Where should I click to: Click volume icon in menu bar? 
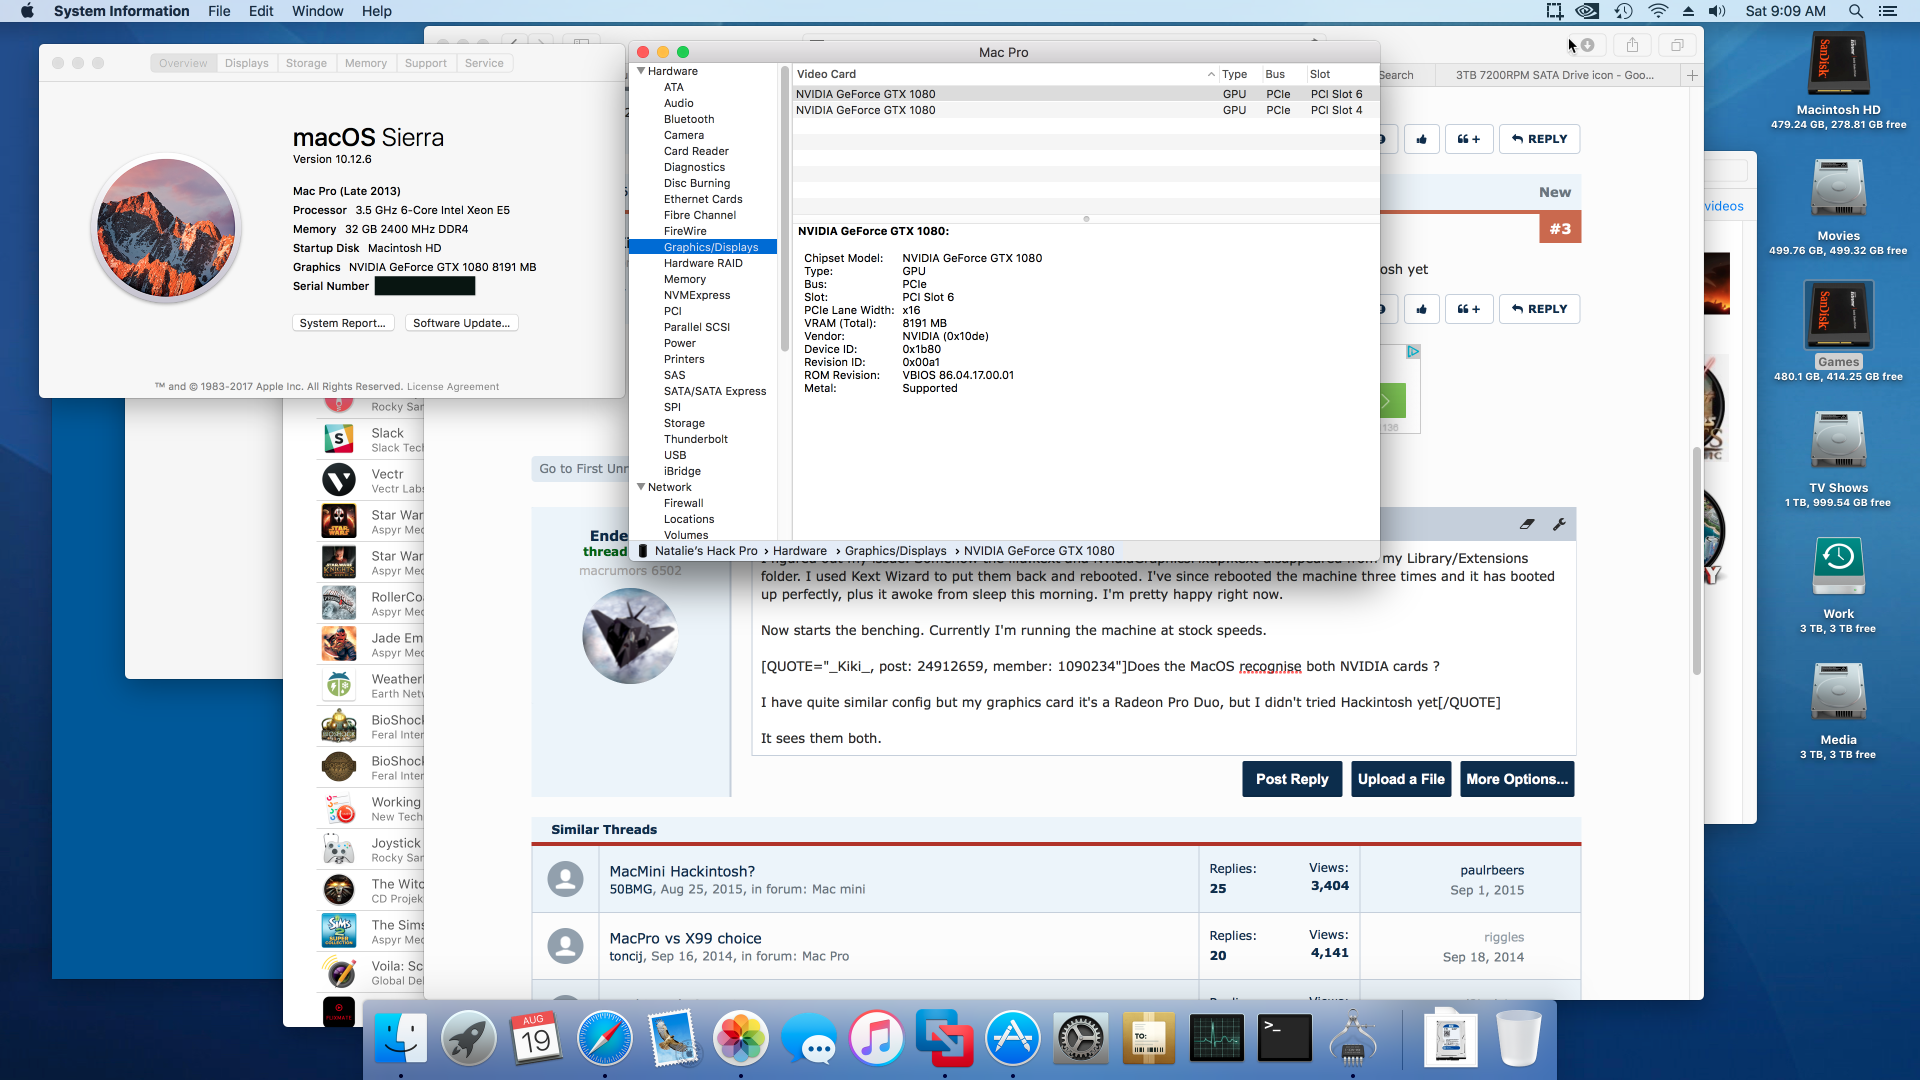pos(1718,11)
